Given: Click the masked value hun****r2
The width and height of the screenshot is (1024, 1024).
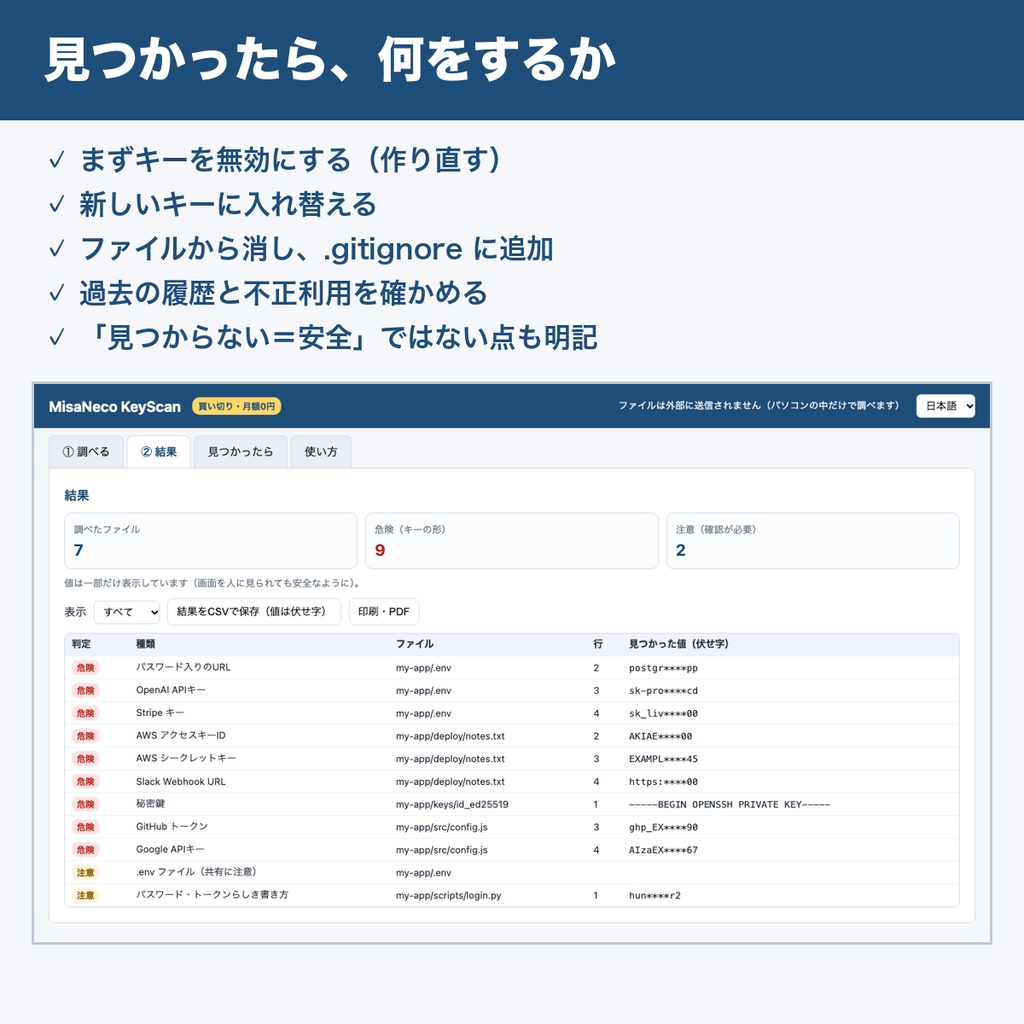Looking at the screenshot, I should pos(655,895).
